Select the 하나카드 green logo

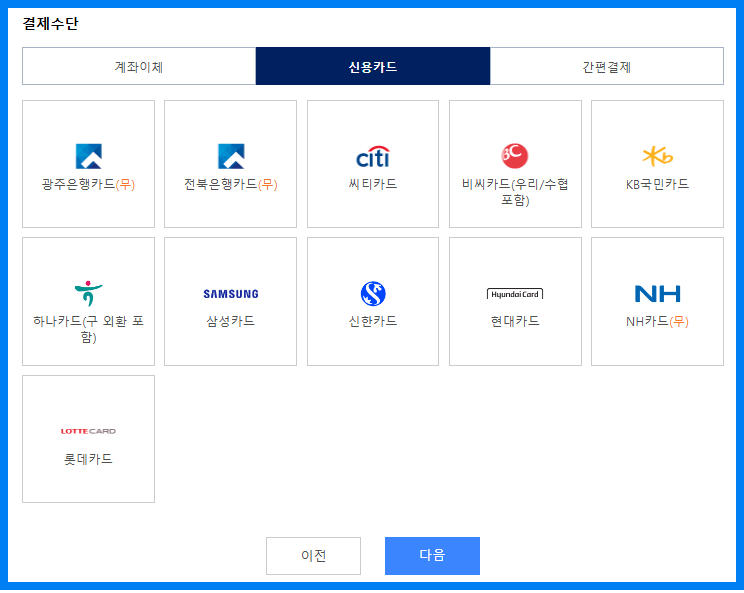89,293
